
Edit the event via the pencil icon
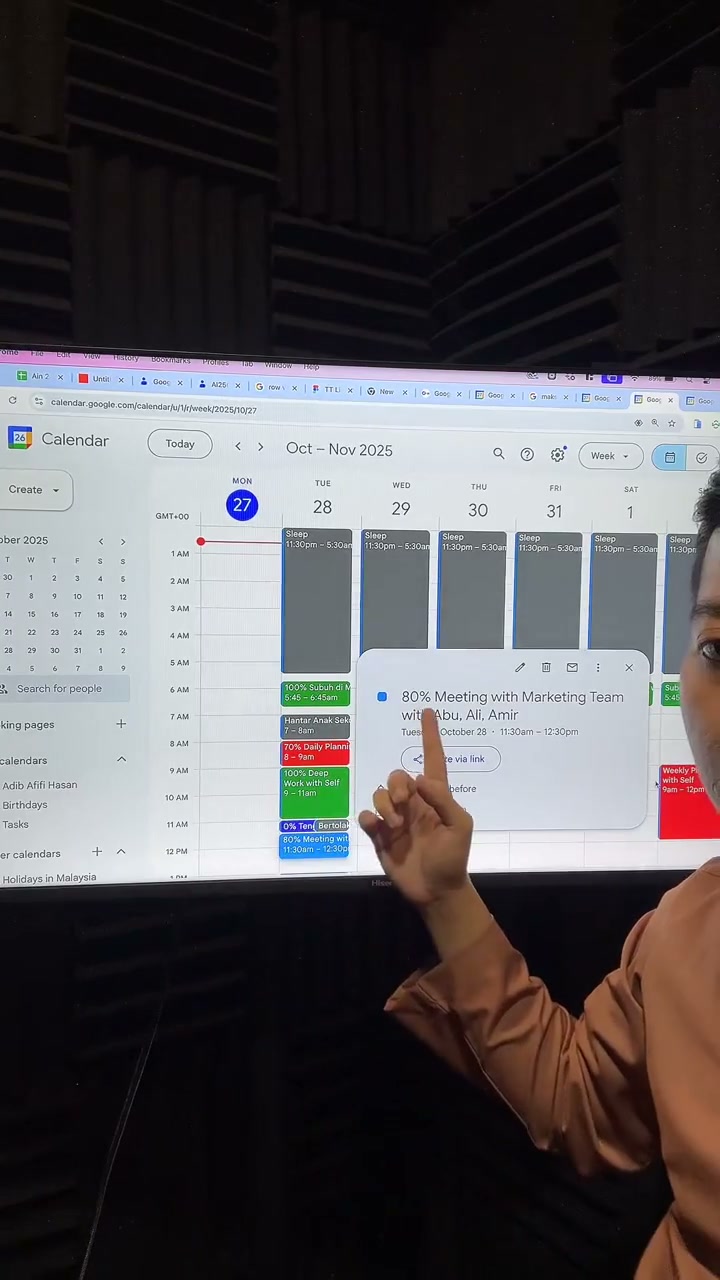click(520, 667)
